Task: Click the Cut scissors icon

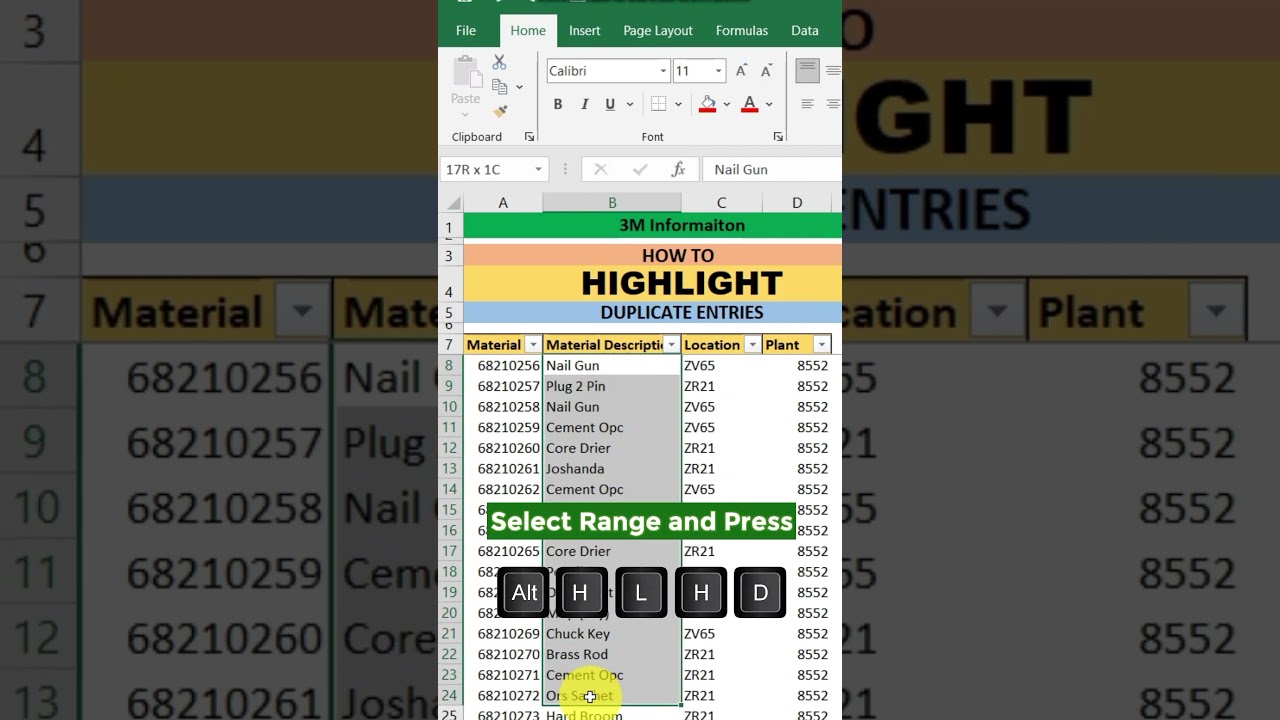Action: 499,63
